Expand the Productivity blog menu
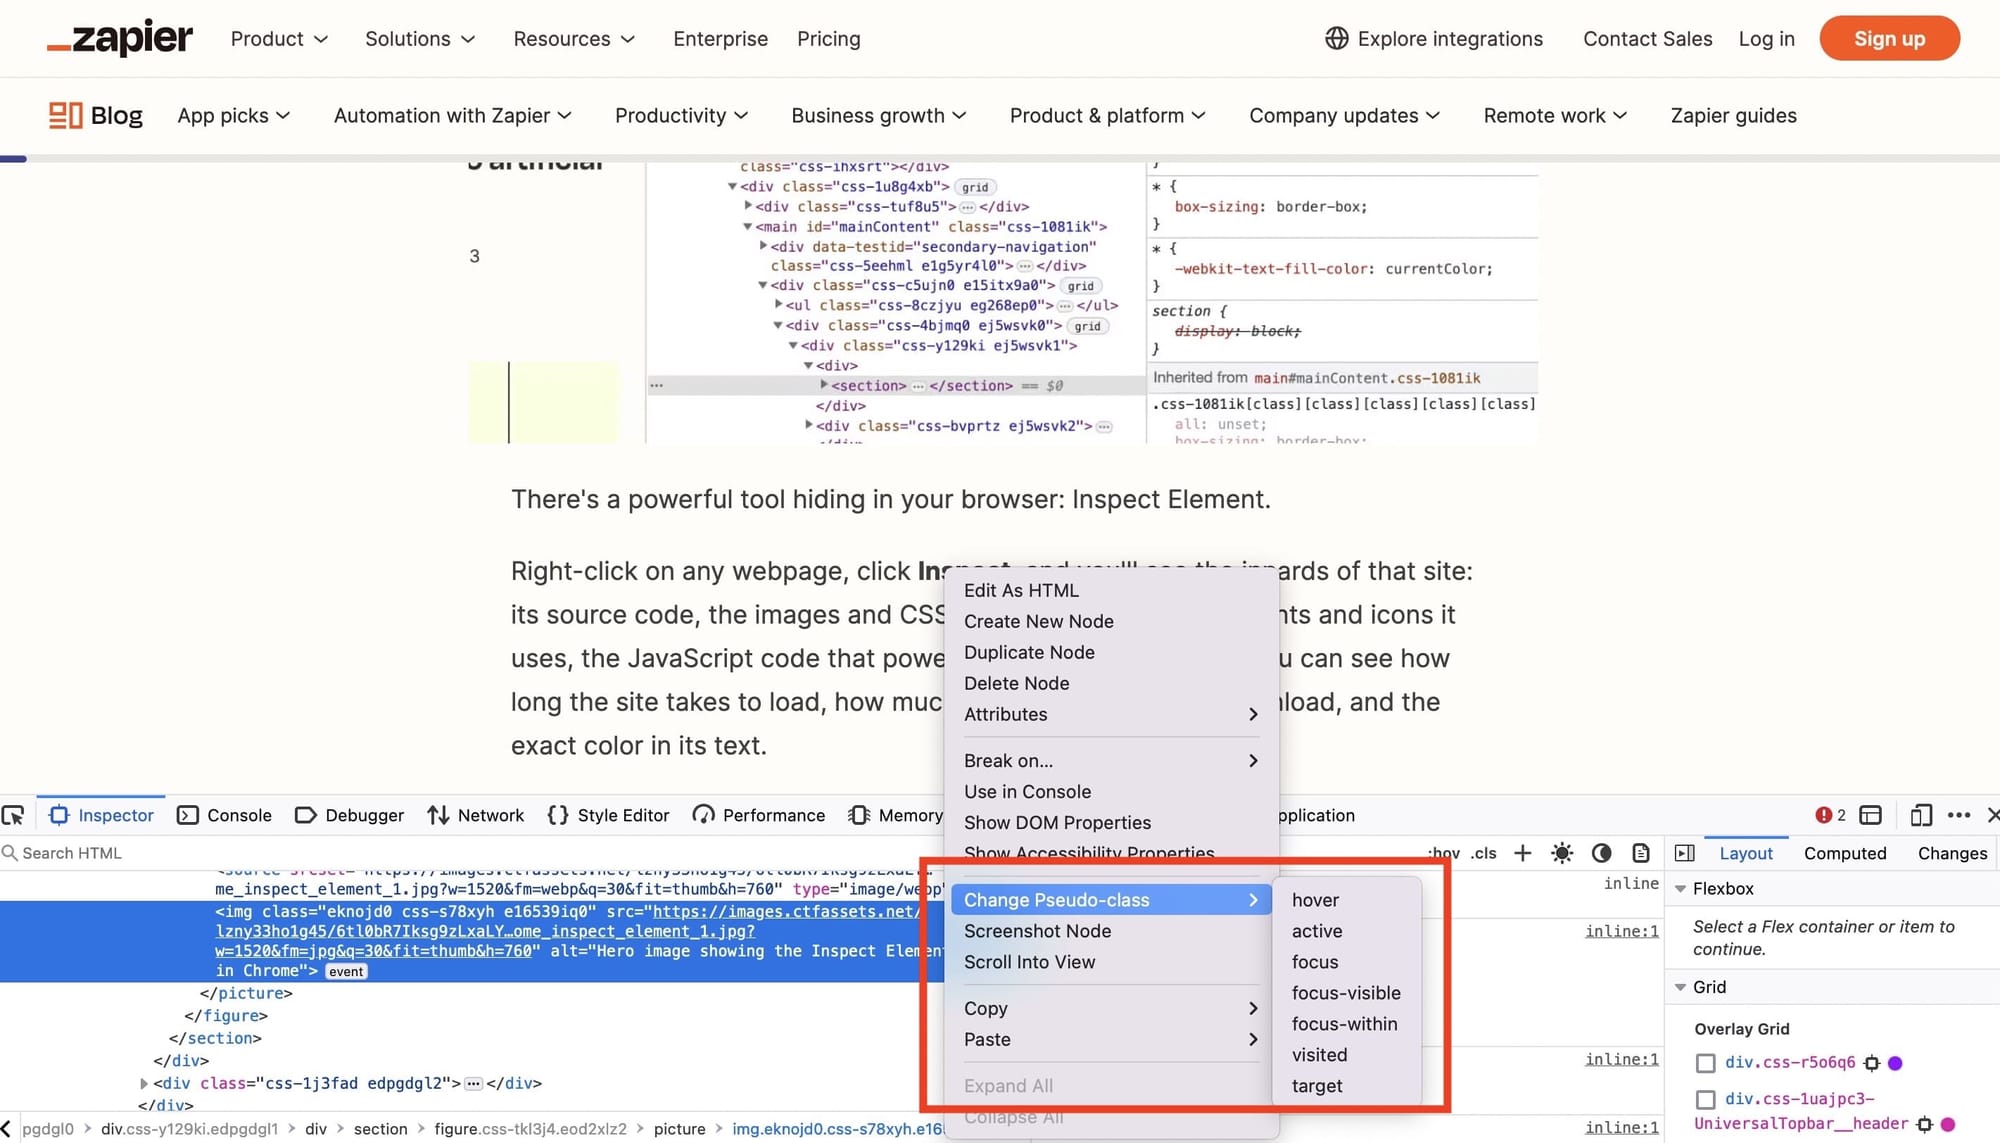 coord(681,115)
